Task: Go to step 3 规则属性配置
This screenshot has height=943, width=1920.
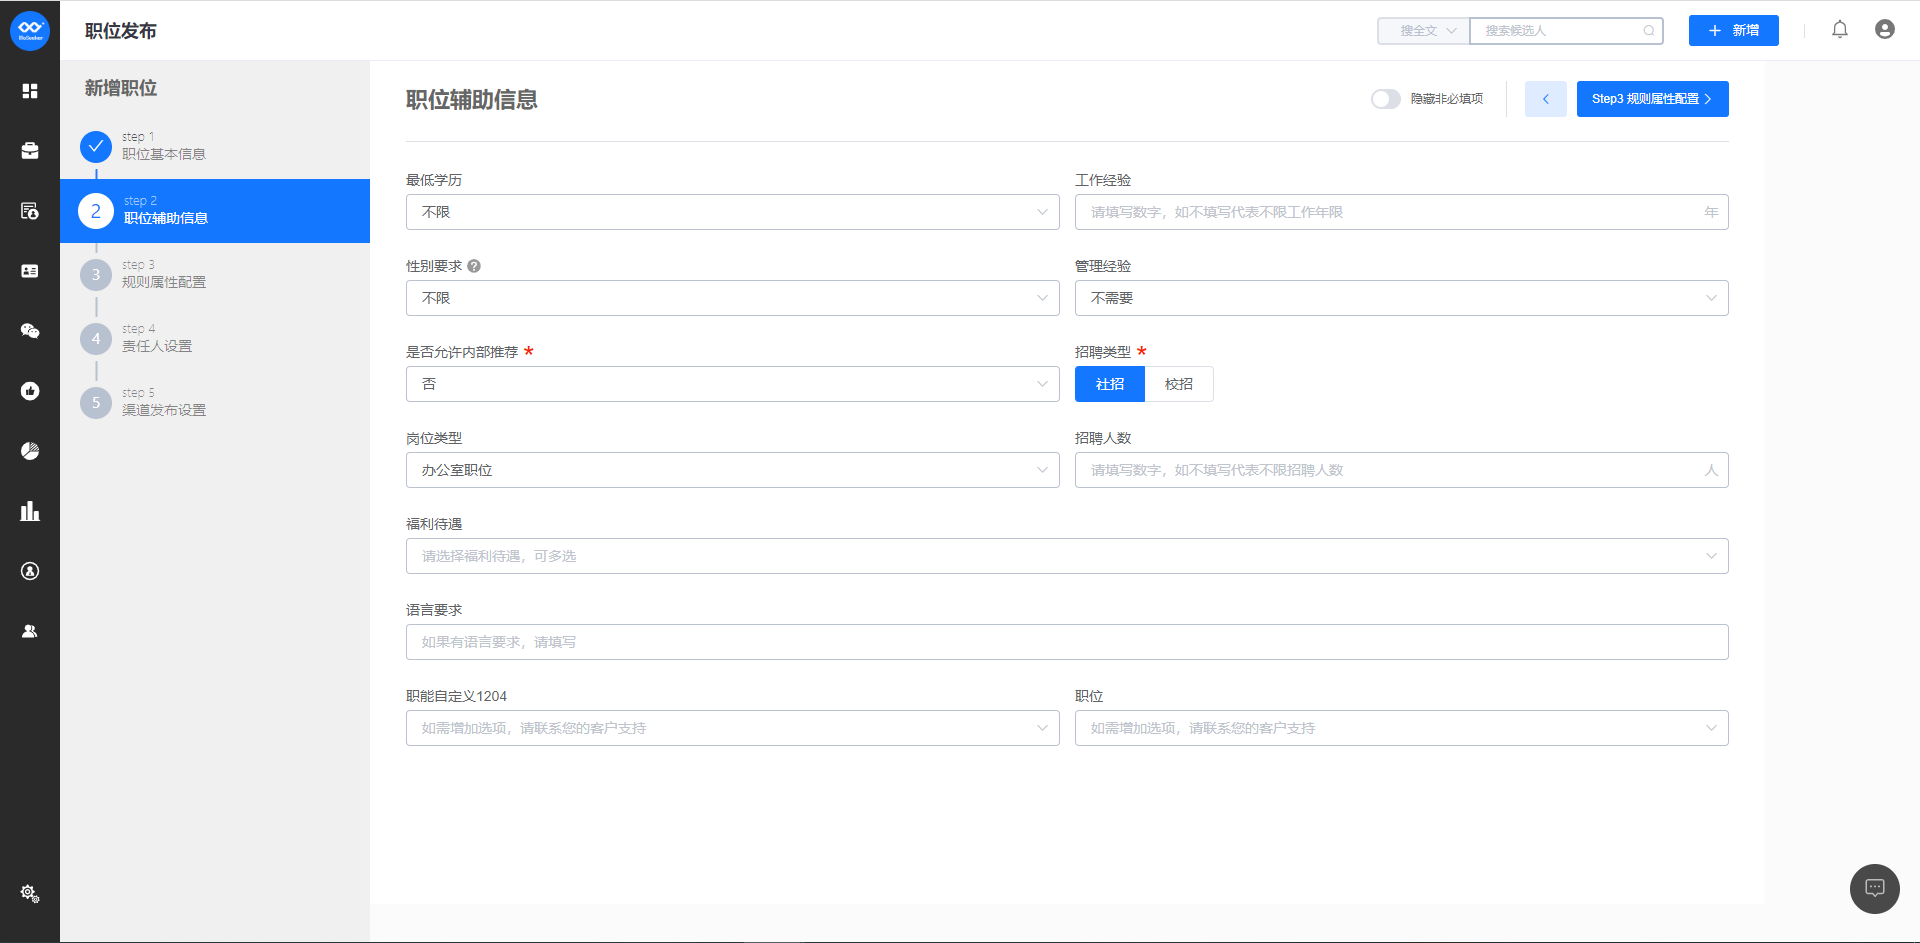Action: 215,275
